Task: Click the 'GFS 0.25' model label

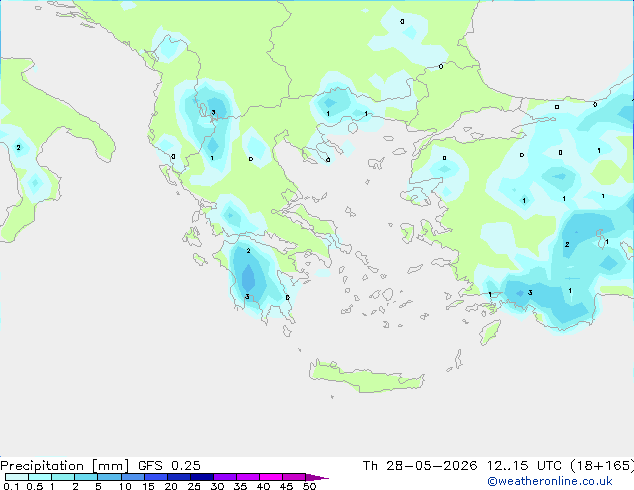Action: [x=169, y=466]
